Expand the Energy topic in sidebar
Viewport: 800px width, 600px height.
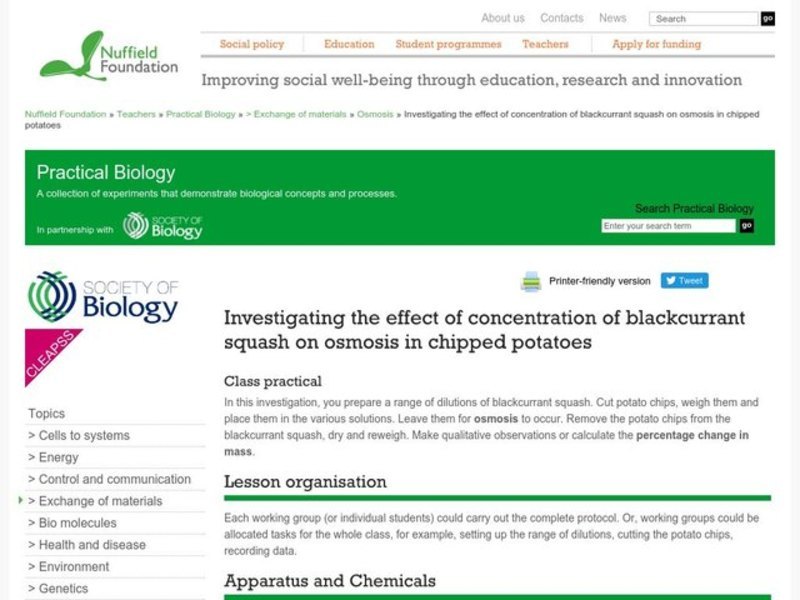(60, 457)
